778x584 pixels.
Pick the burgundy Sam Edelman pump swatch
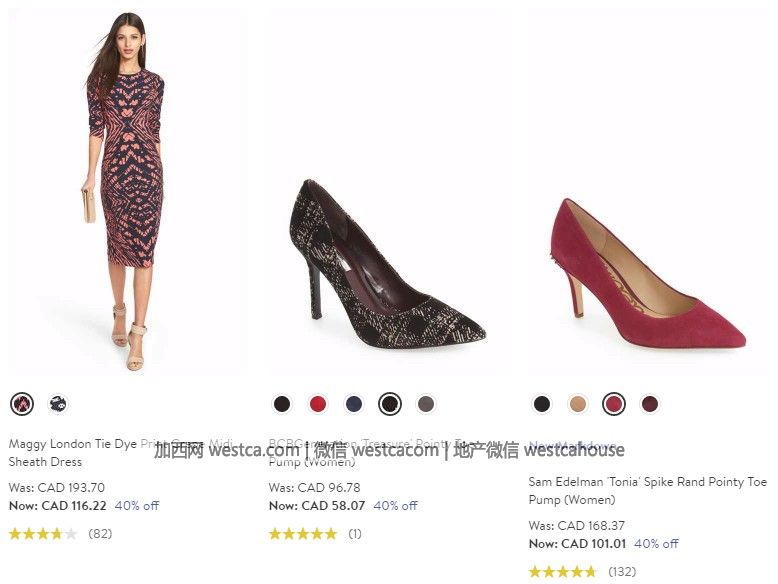(650, 403)
